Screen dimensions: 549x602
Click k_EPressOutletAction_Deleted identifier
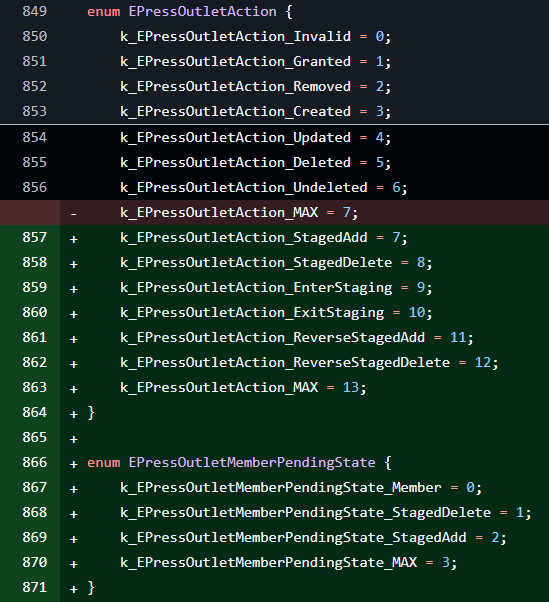(x=235, y=162)
